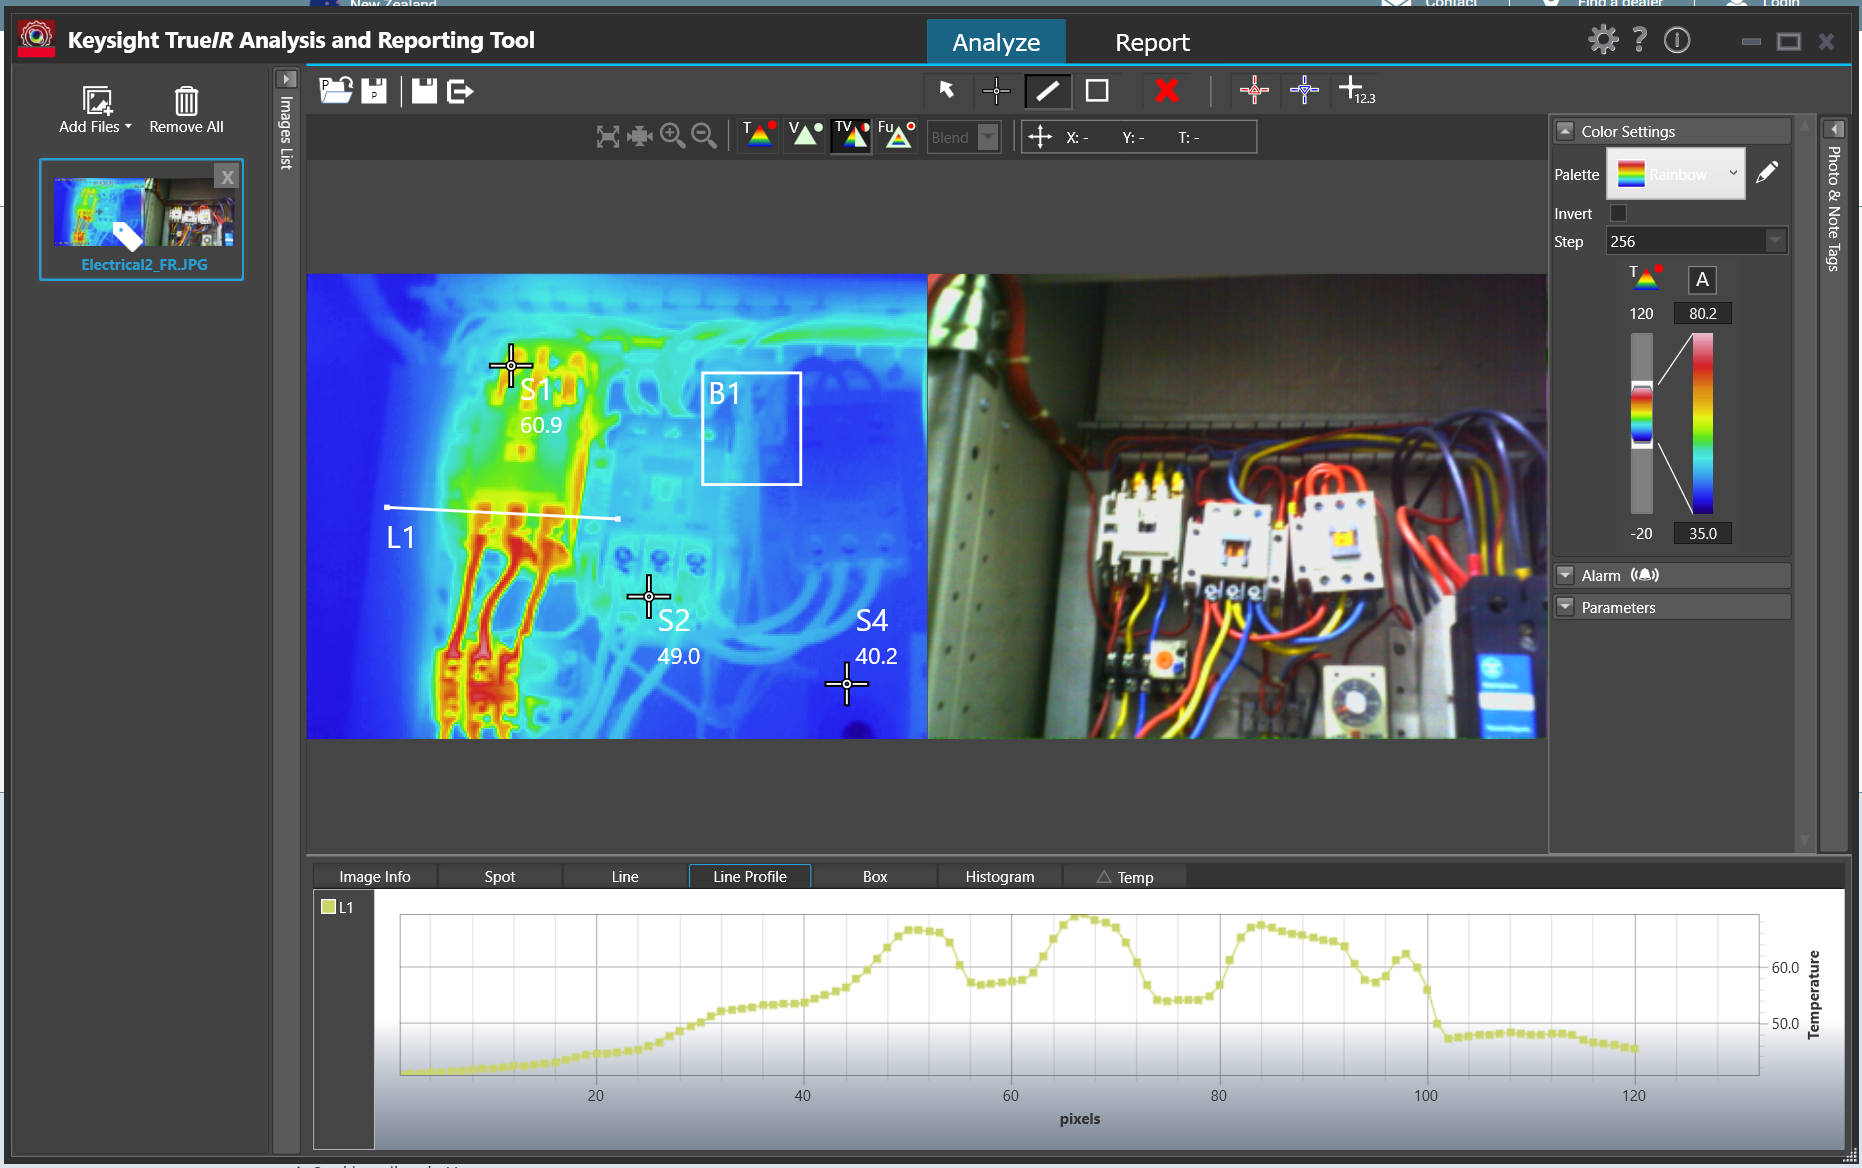Click the export image icon
The height and width of the screenshot is (1168, 1862).
click(460, 92)
